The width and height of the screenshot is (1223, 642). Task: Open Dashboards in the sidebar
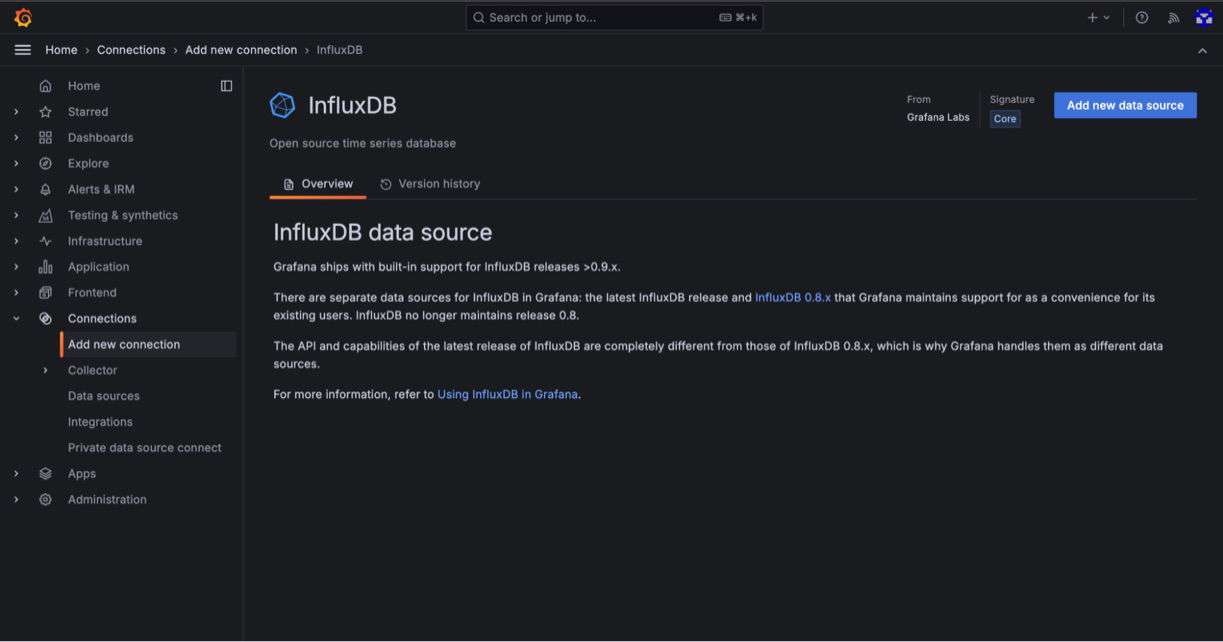[100, 138]
